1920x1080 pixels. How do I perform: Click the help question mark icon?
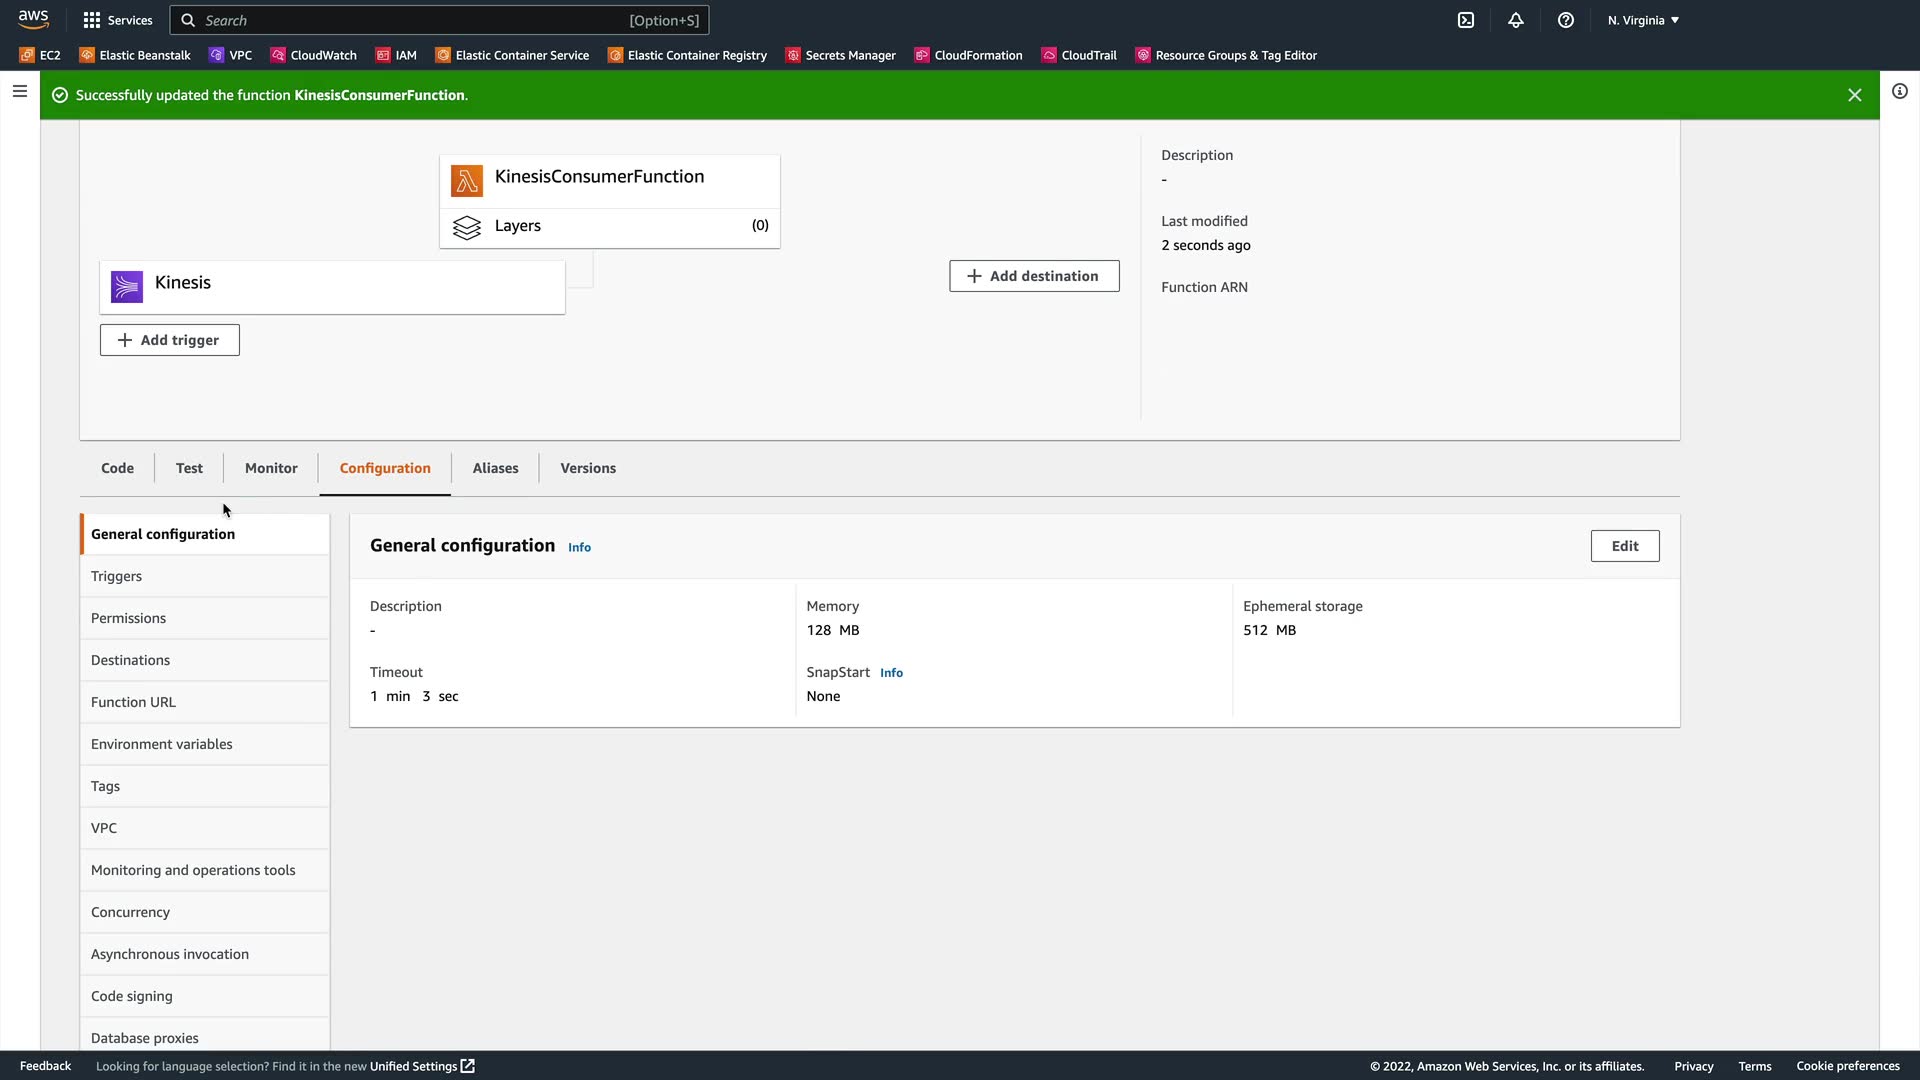coord(1566,20)
